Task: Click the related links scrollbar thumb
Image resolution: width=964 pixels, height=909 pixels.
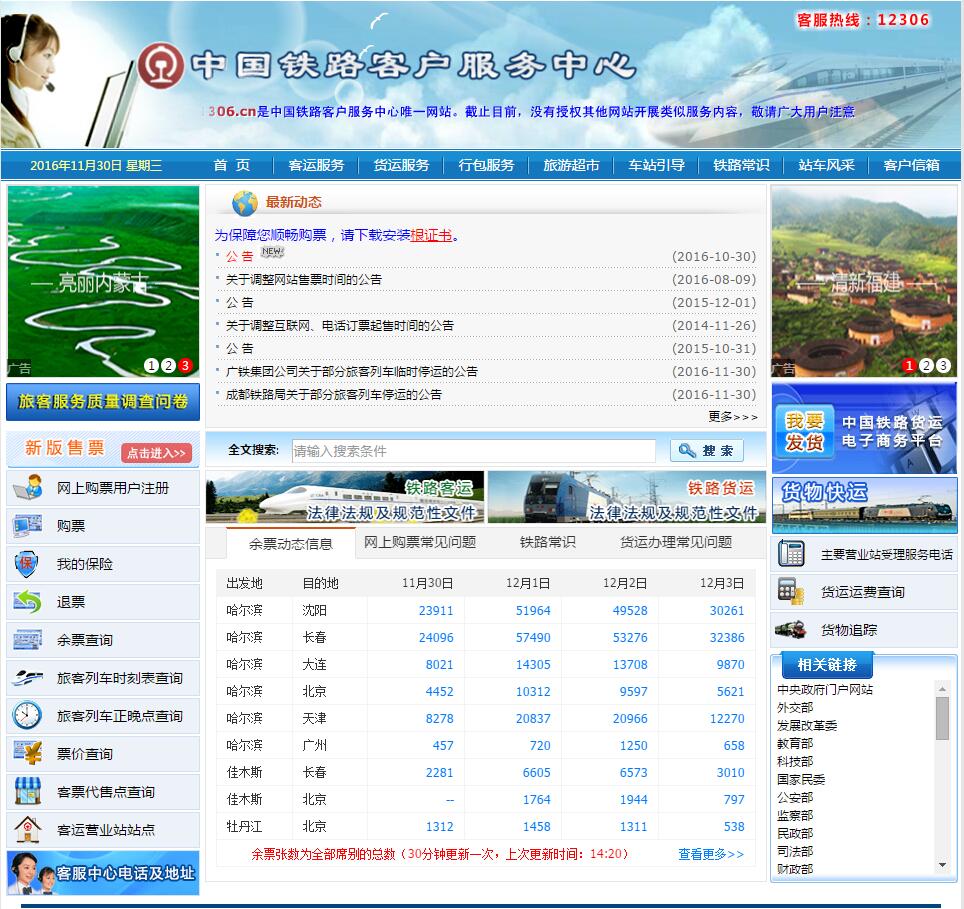Action: pos(942,719)
